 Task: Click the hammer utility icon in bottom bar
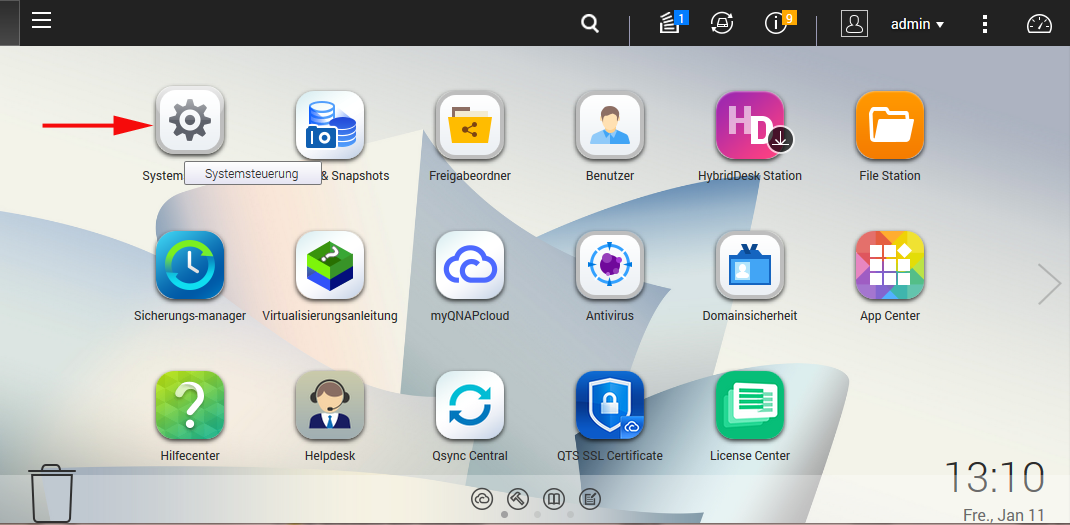(x=519, y=499)
